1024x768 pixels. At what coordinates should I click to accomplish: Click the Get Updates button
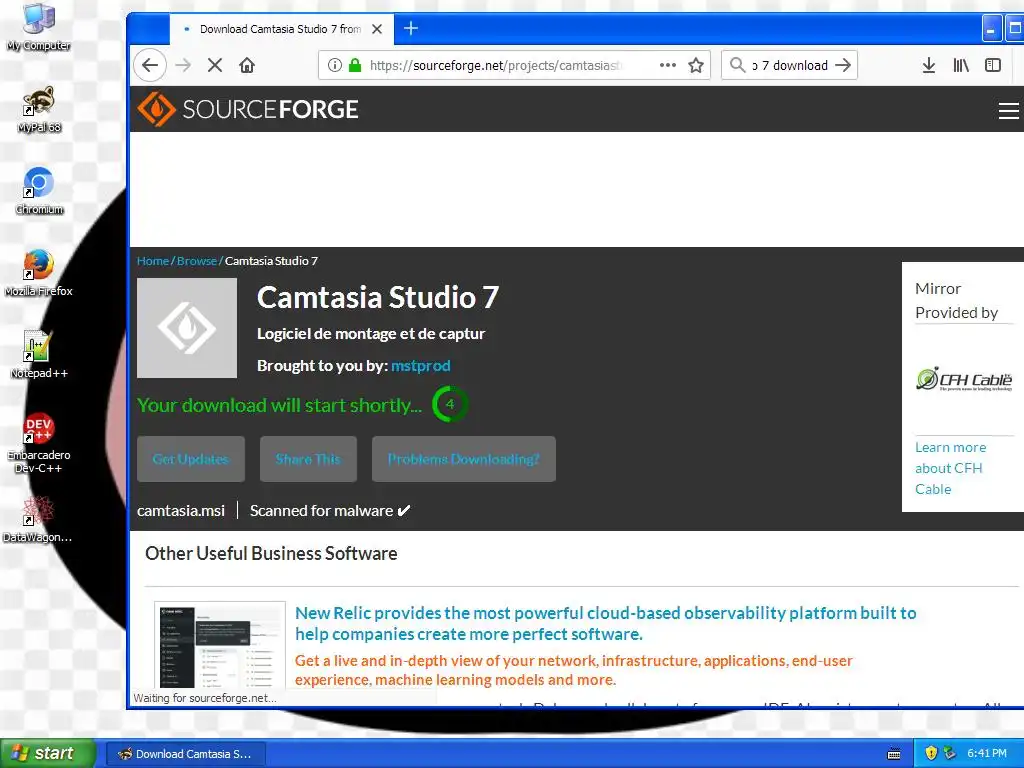191,459
